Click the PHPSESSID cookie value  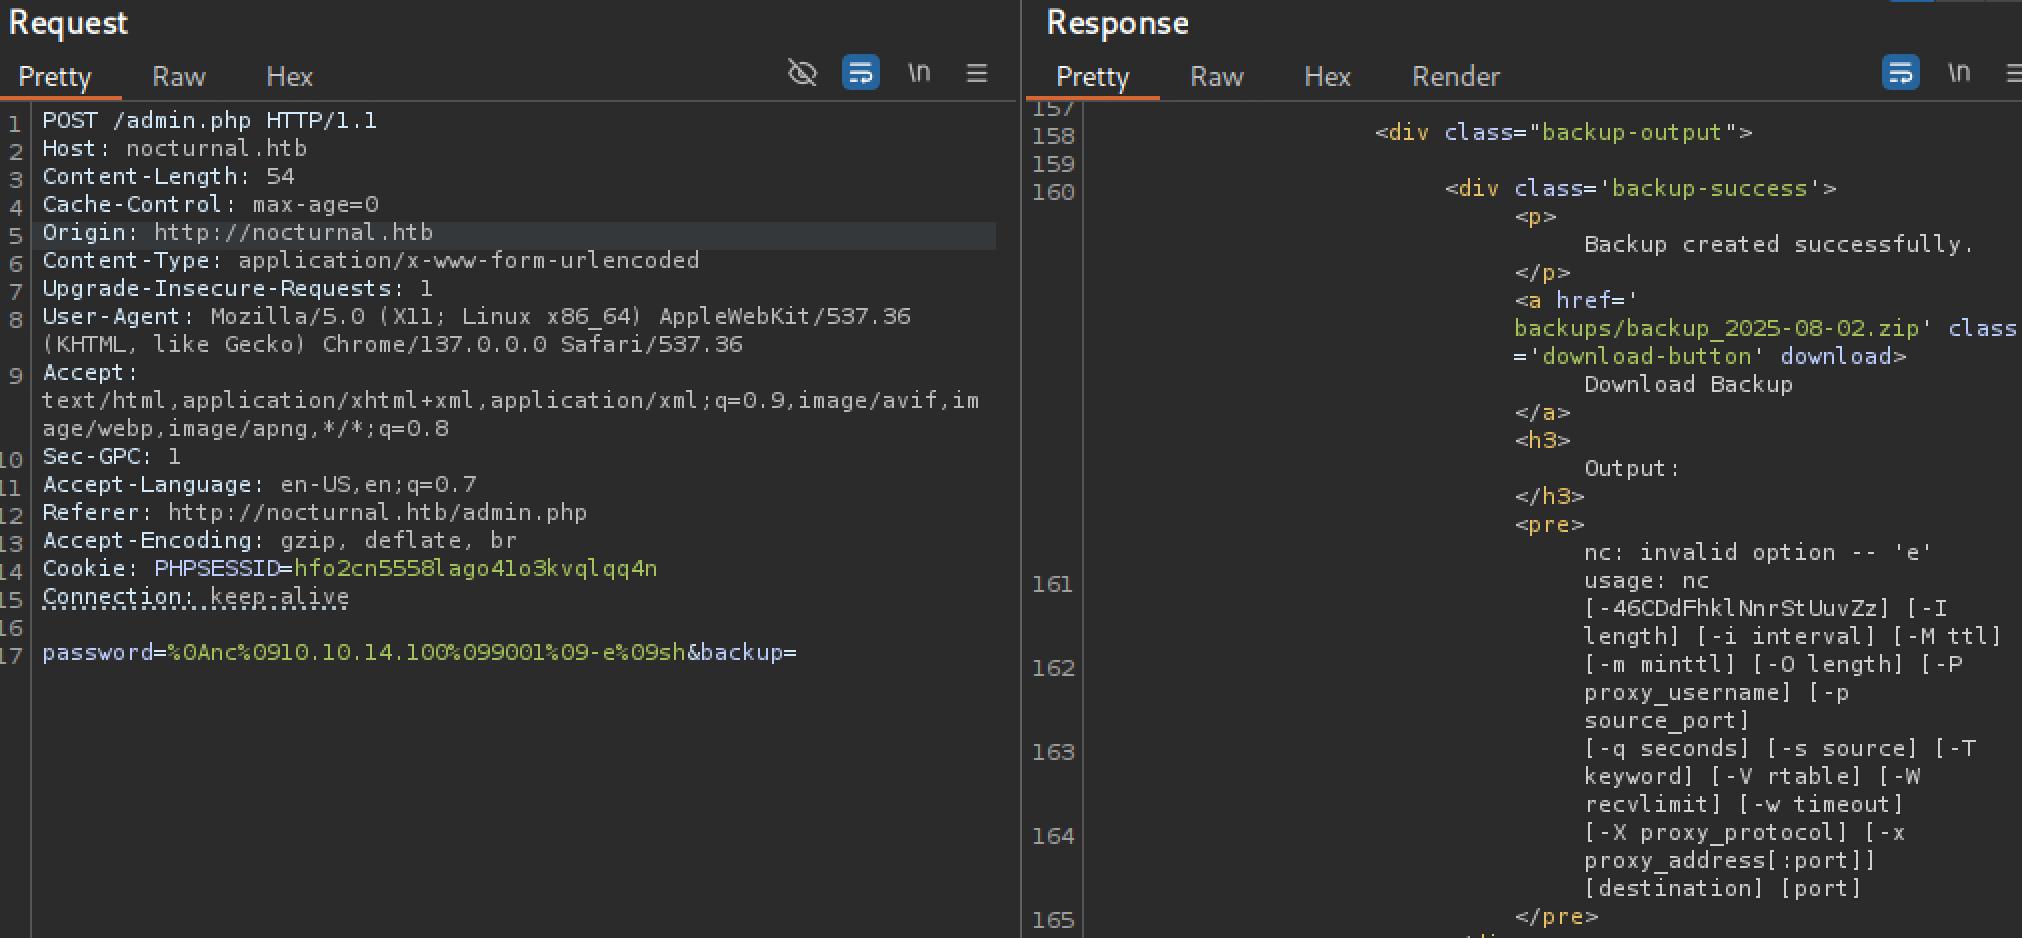476,569
